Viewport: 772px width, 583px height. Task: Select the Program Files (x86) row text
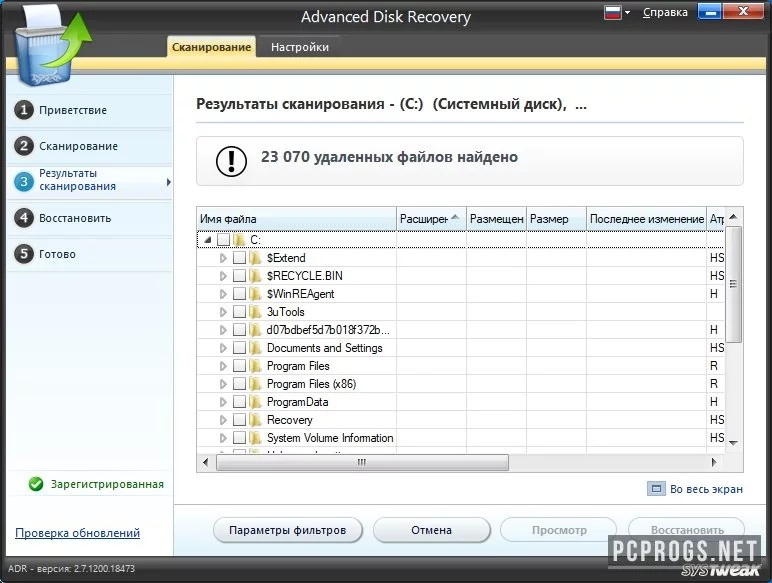(x=311, y=384)
